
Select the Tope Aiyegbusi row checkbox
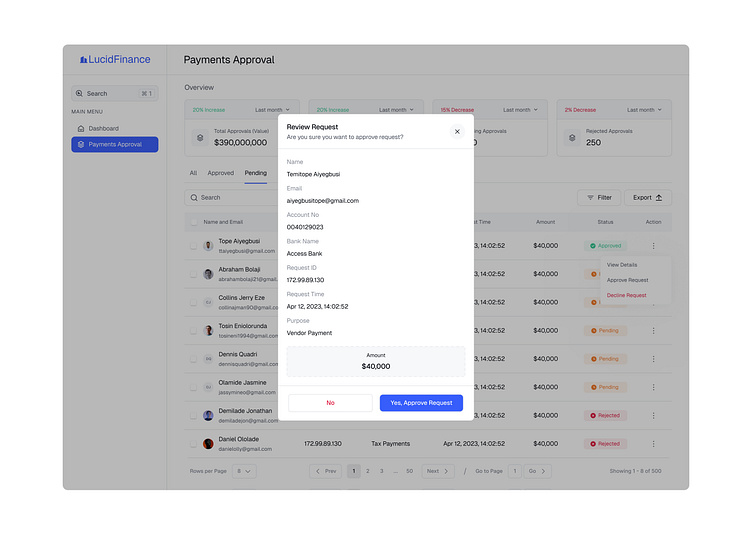pos(193,245)
